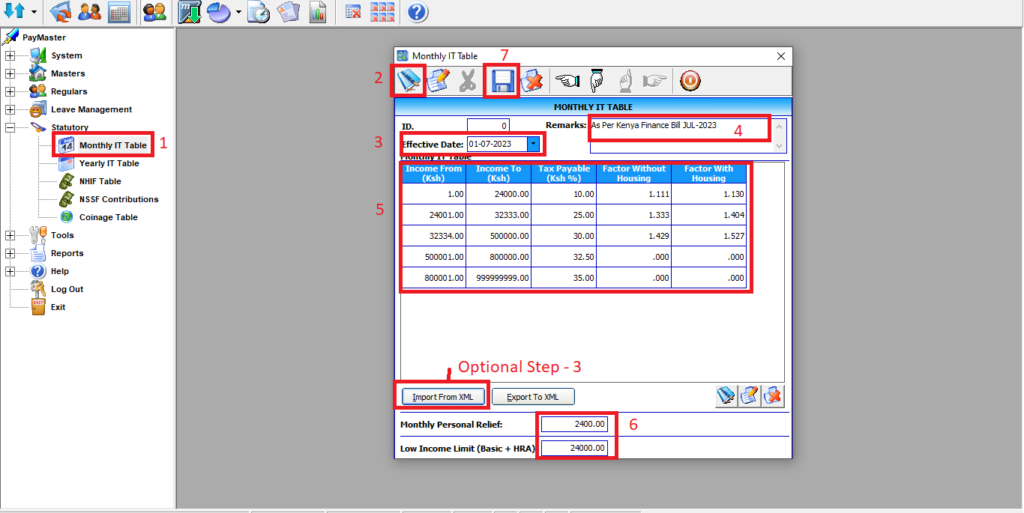
Task: Click the delete row icon below the table
Action: (x=773, y=396)
